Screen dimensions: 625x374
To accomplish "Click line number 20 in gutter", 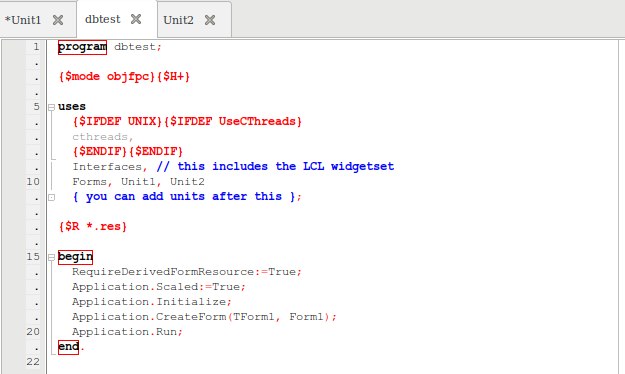I will 33,332.
